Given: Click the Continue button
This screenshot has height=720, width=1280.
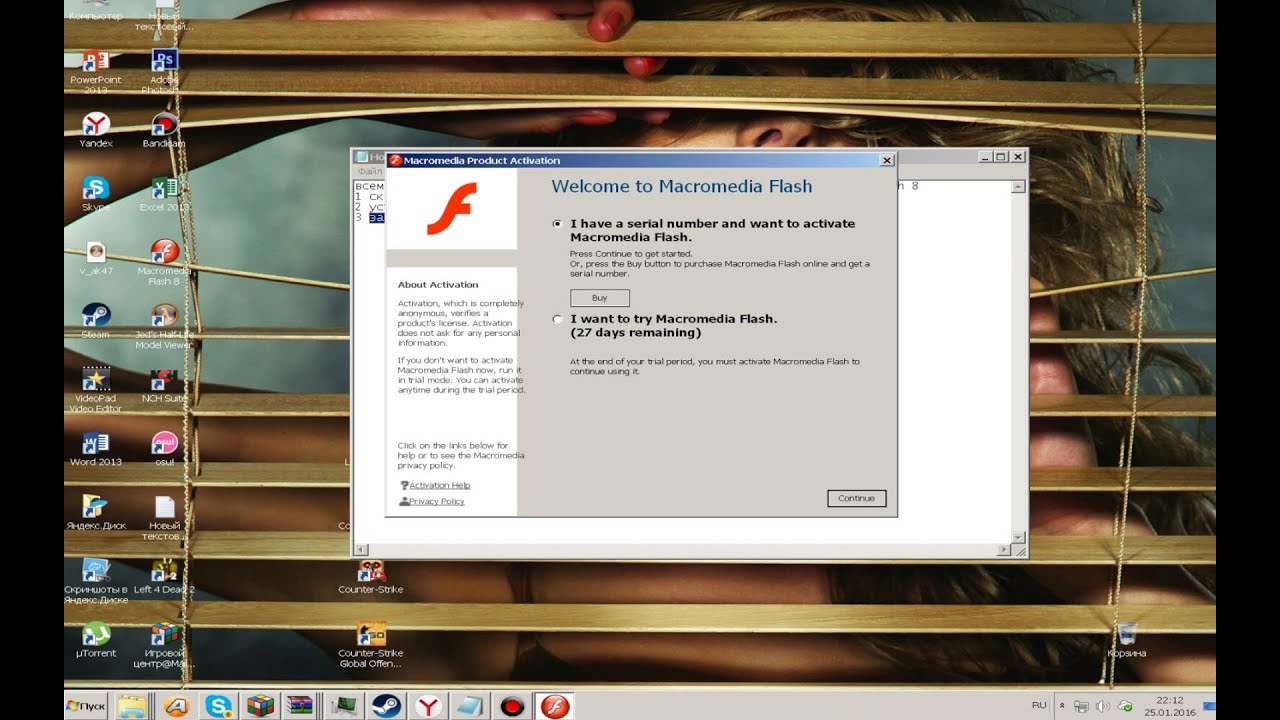Looking at the screenshot, I should pyautogui.click(x=857, y=498).
